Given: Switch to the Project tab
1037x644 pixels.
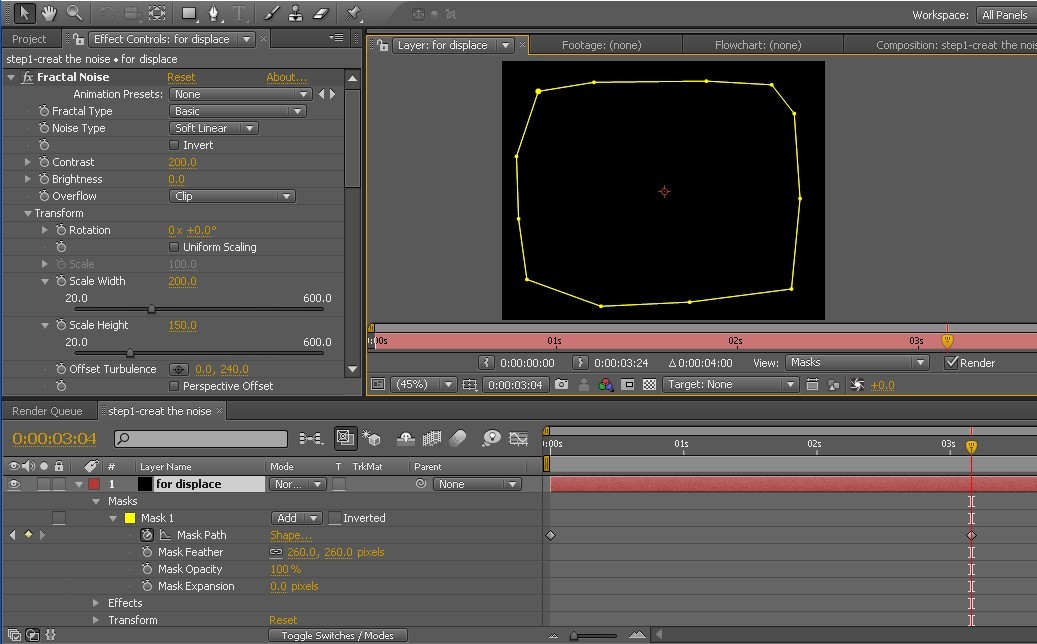Looking at the screenshot, I should (29, 39).
